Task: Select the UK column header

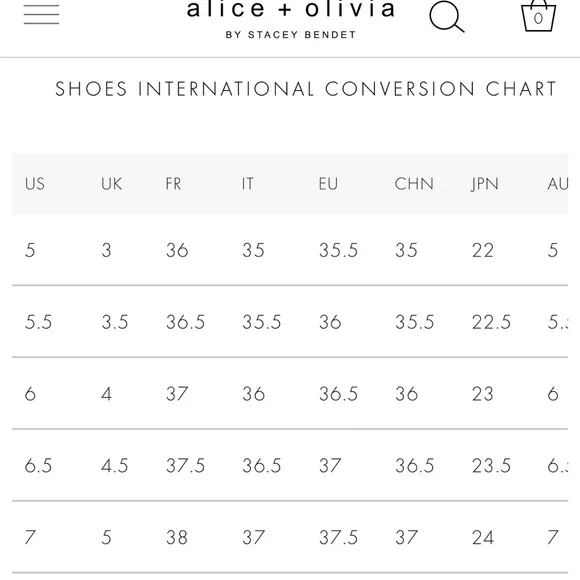Action: (111, 184)
